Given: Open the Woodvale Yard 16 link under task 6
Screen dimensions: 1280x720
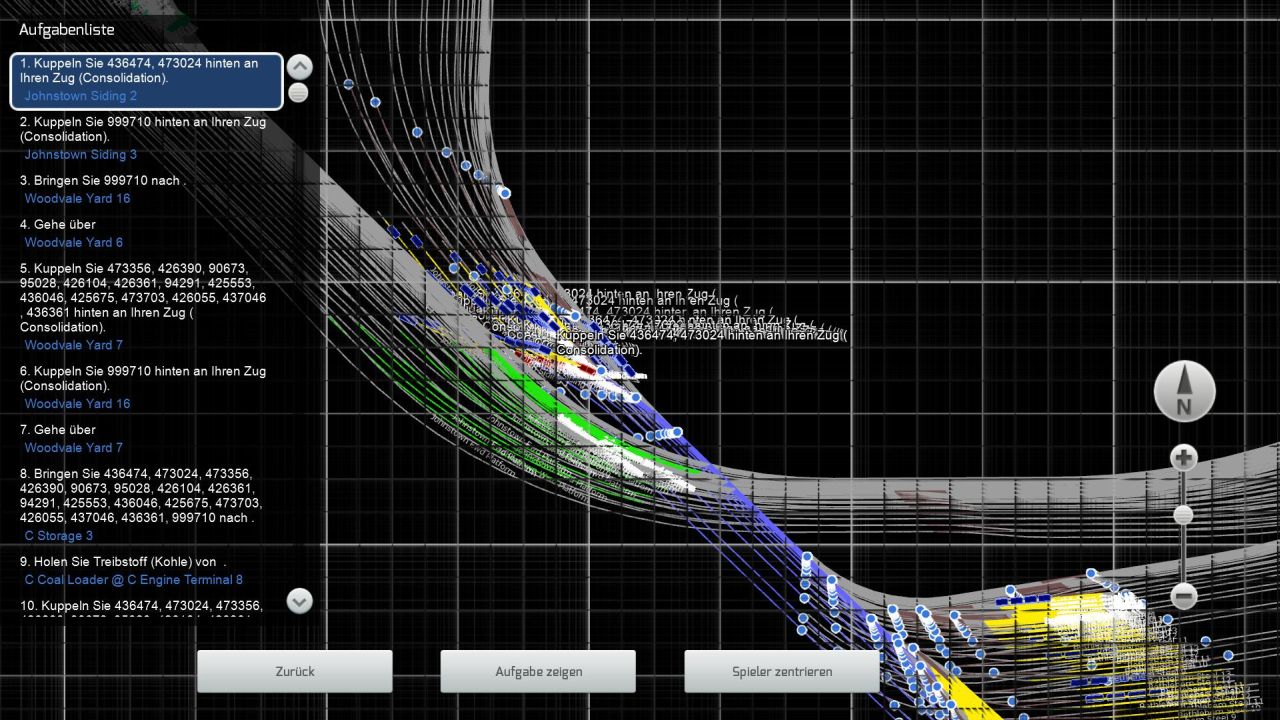Looking at the screenshot, I should pos(77,404).
